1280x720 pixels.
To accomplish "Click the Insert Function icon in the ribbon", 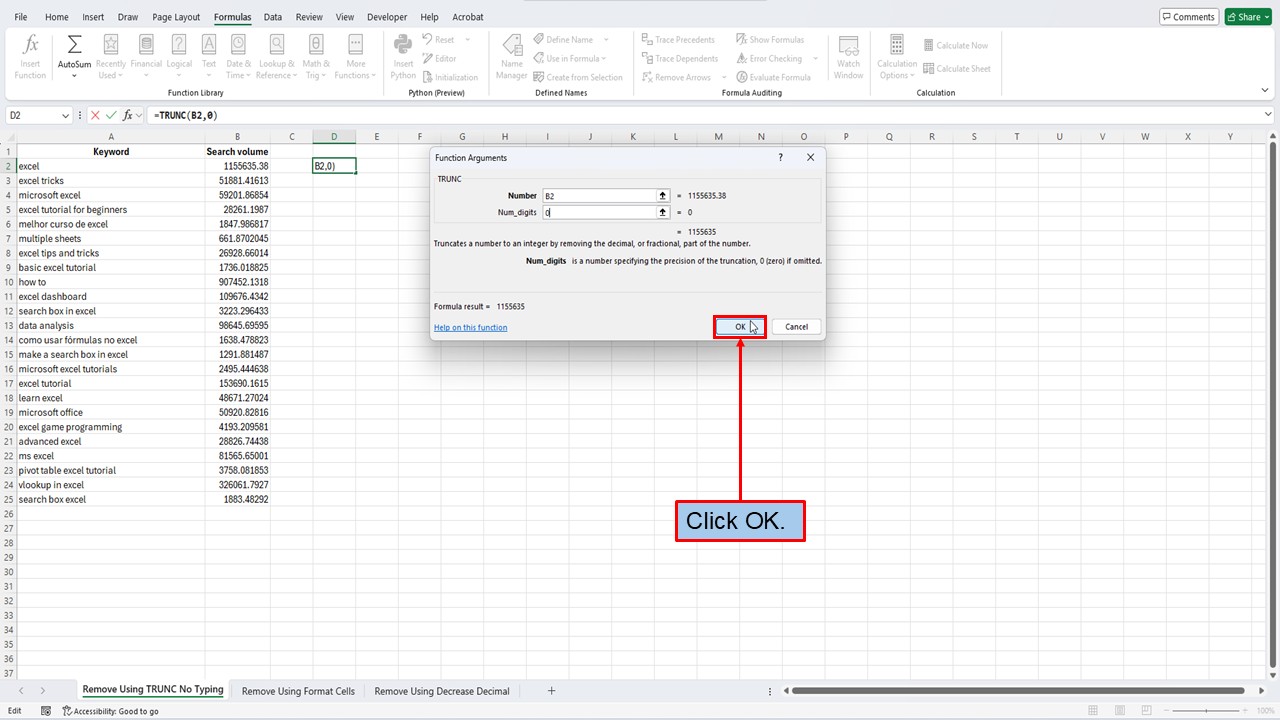I will tap(29, 55).
